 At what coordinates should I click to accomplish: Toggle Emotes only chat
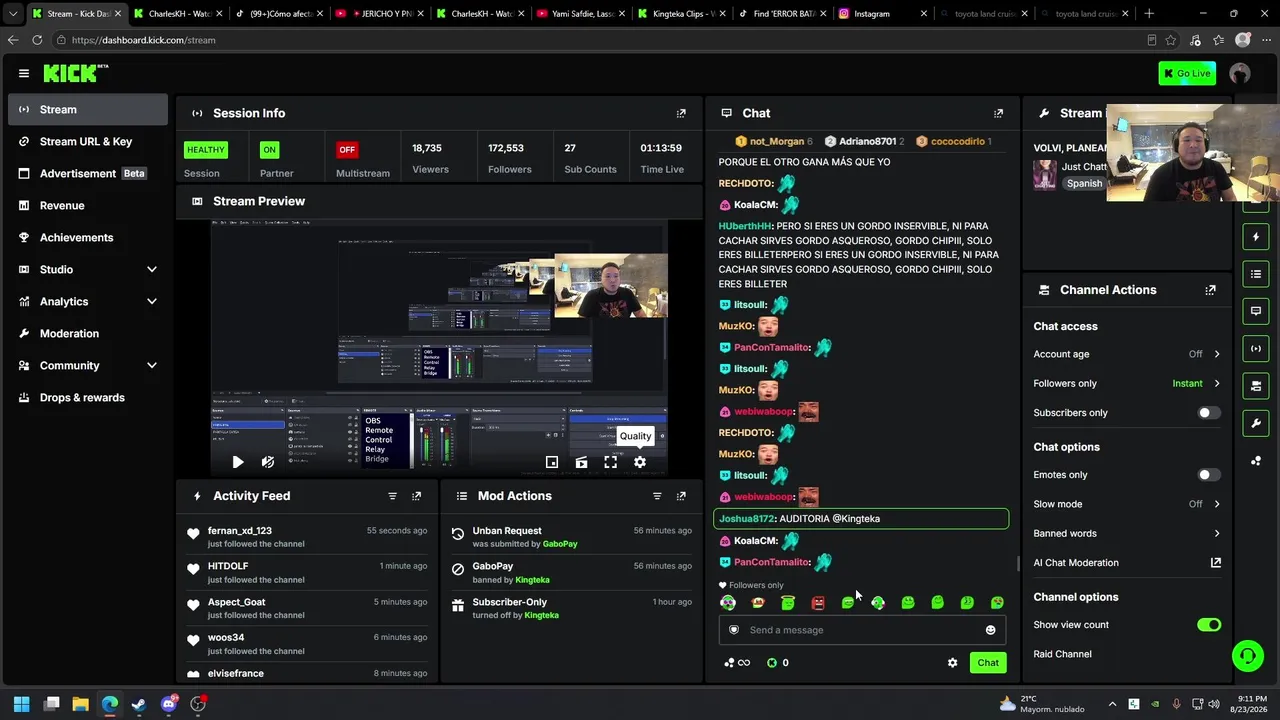1209,475
